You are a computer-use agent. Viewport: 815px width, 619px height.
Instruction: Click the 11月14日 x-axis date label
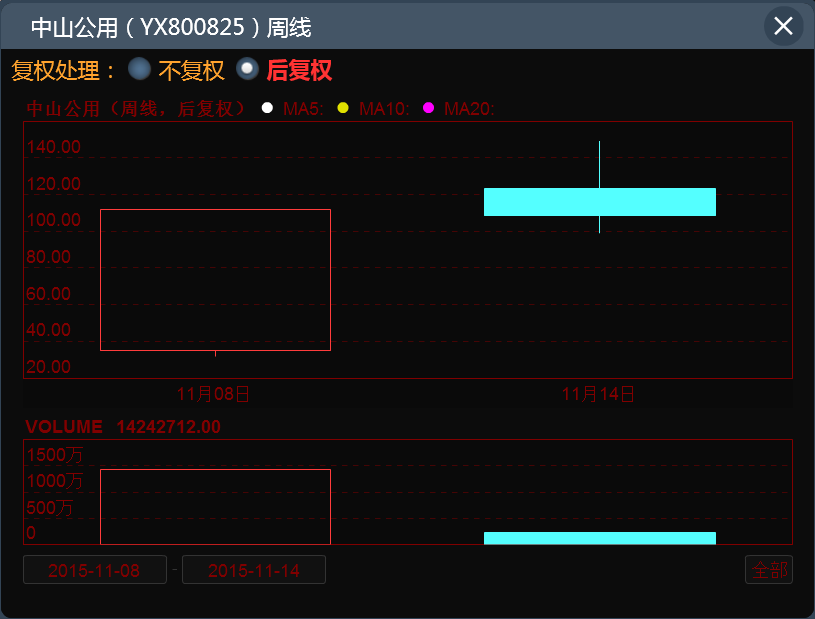pos(598,394)
